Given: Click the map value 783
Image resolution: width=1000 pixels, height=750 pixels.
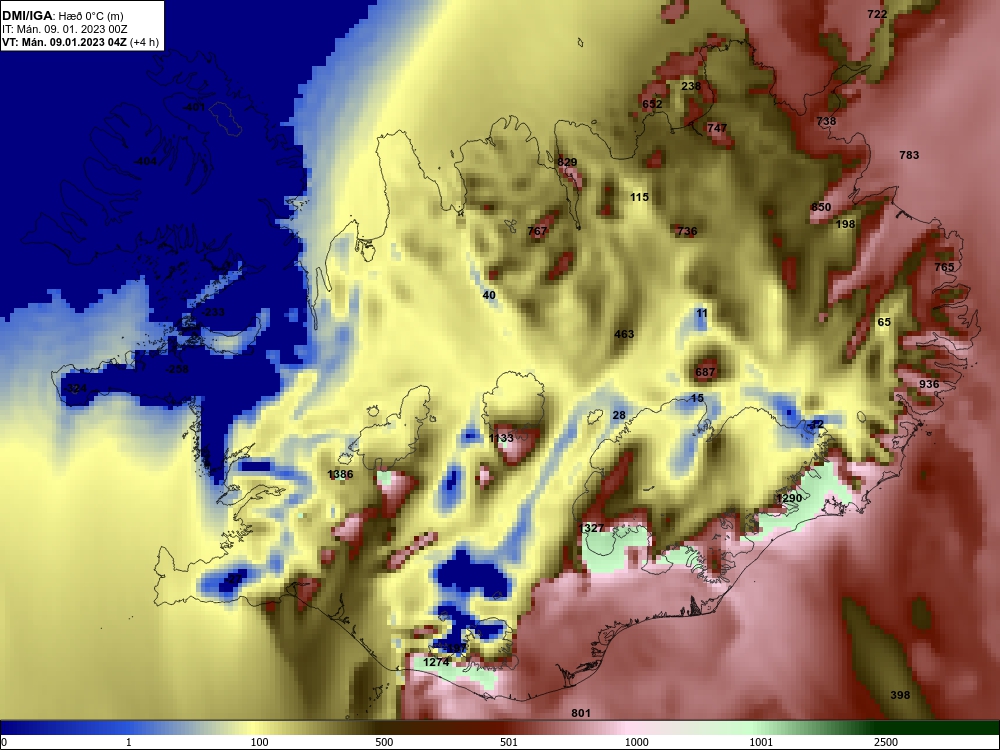Looking at the screenshot, I should (909, 155).
